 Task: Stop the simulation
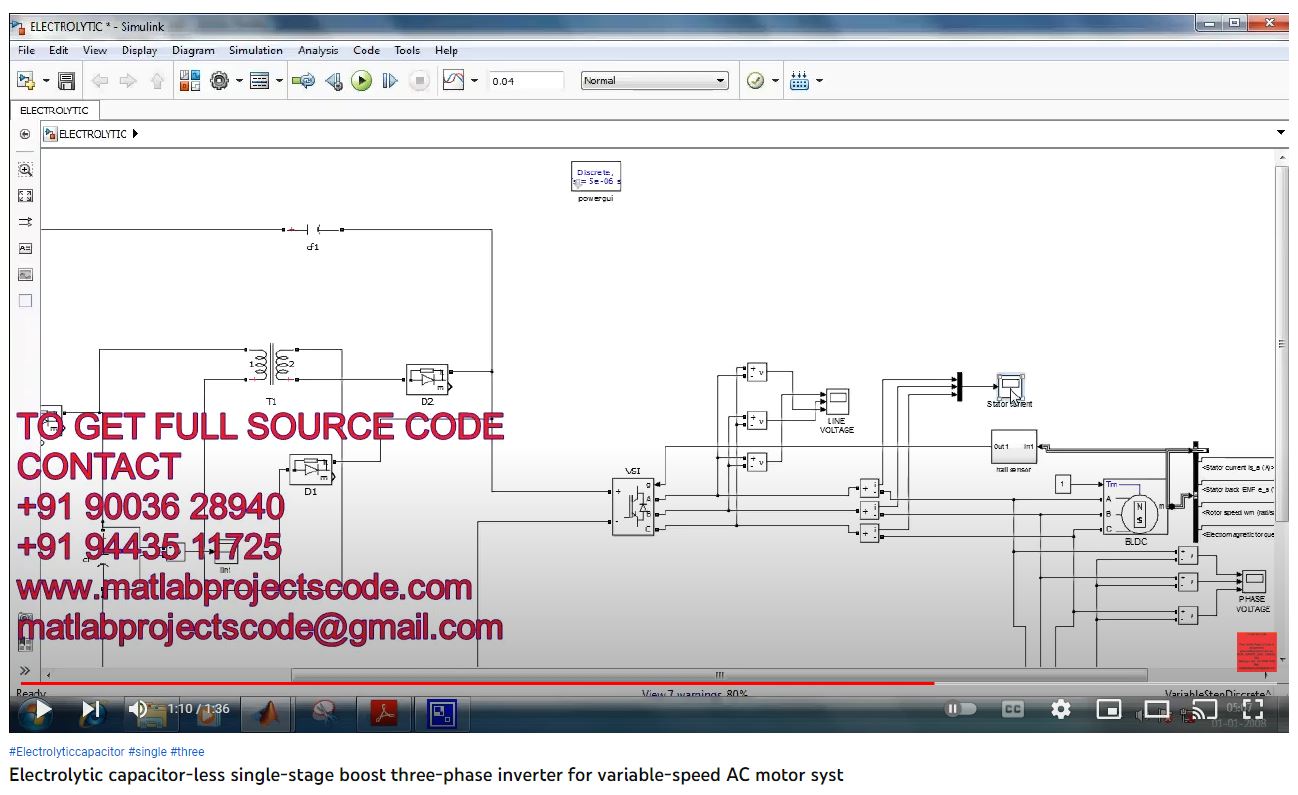click(420, 81)
